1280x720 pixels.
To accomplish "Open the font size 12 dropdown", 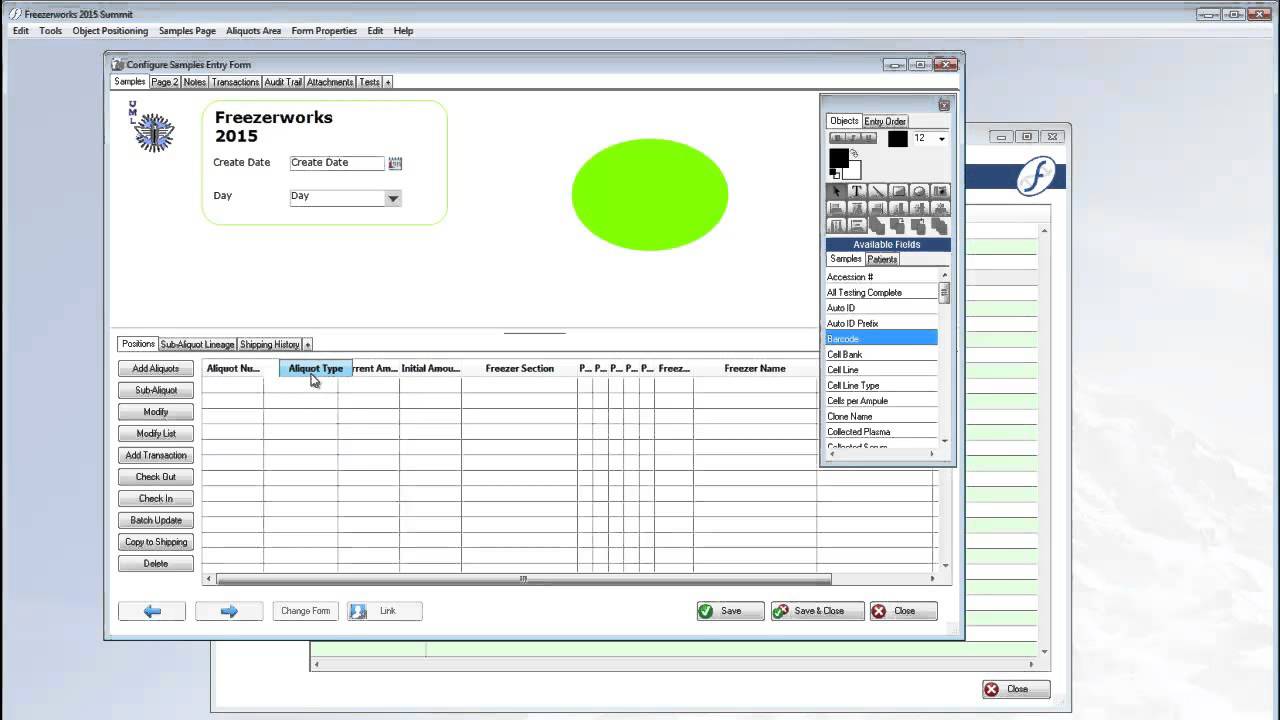I will click(941, 139).
